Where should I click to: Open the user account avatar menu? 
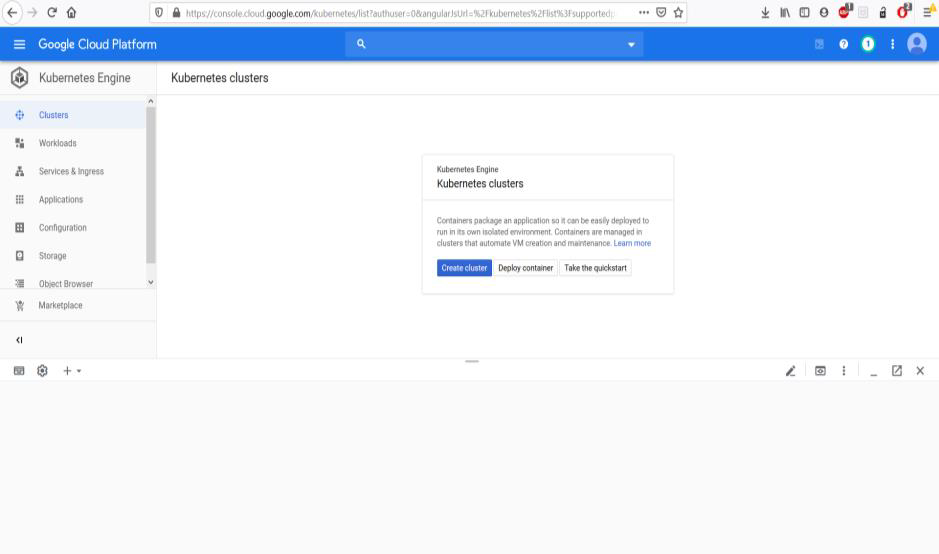pyautogui.click(x=916, y=45)
